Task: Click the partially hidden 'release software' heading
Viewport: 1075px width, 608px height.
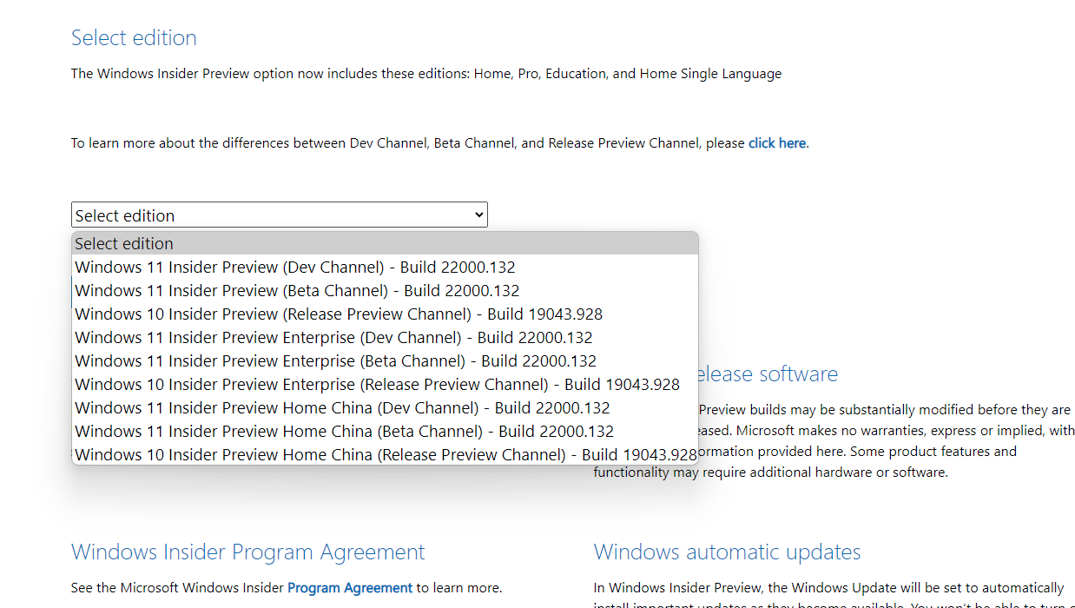Action: point(769,374)
